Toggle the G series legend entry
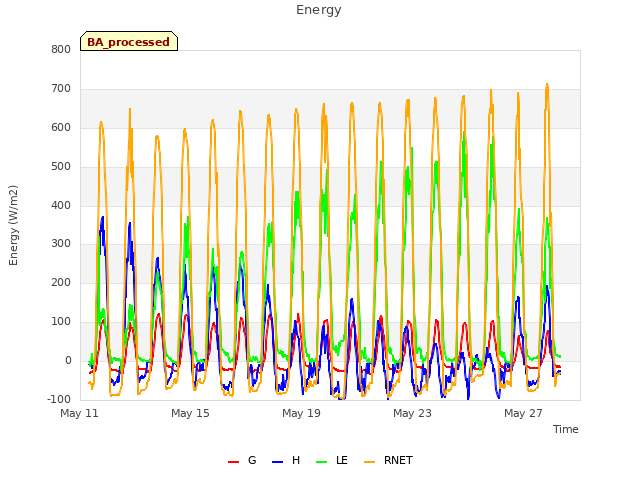The height and width of the screenshot is (480, 640). click(x=242, y=460)
